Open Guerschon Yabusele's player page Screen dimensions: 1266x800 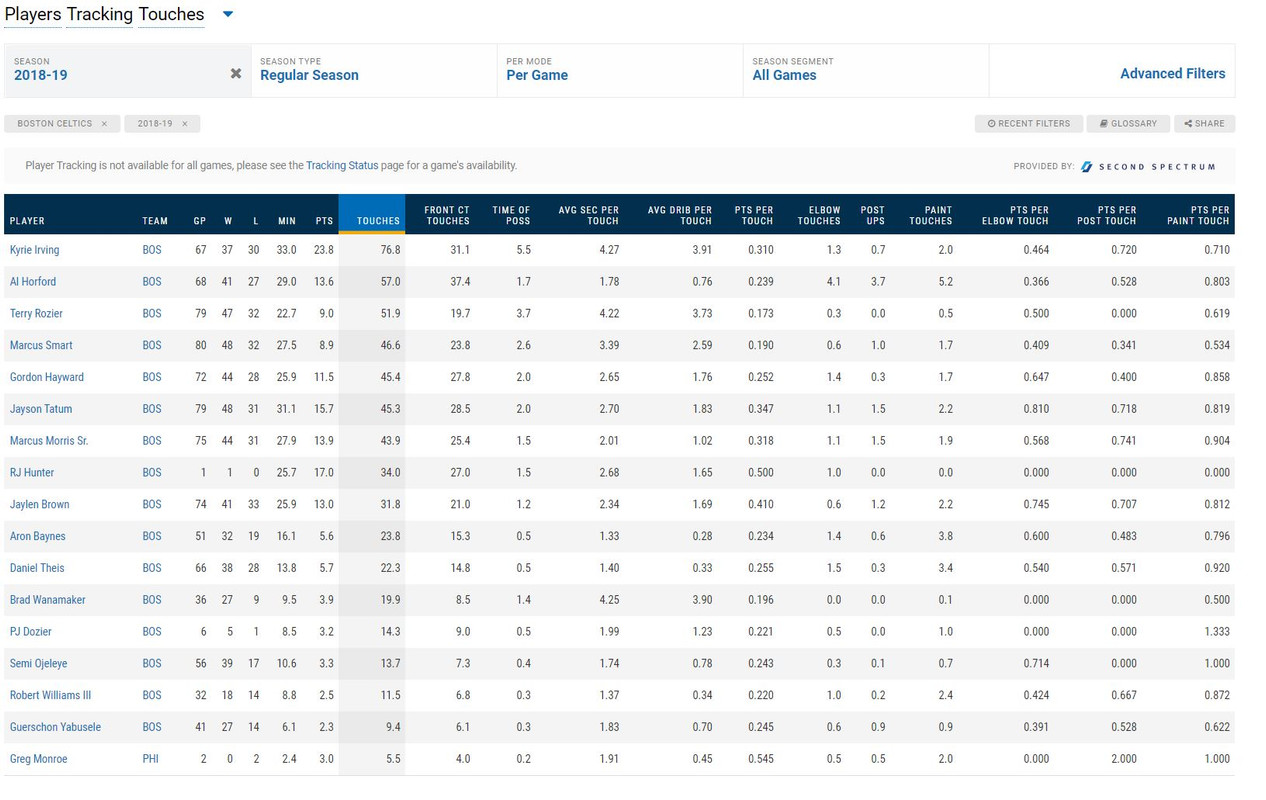(55, 727)
